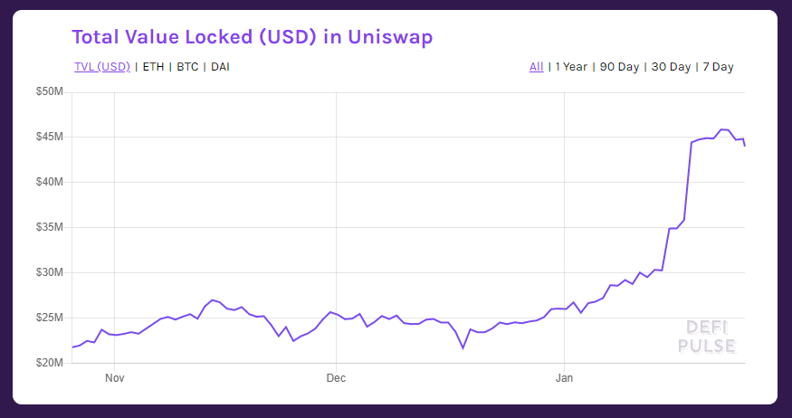
Task: Click the DEFI PULSE watermark logo
Action: (x=707, y=337)
